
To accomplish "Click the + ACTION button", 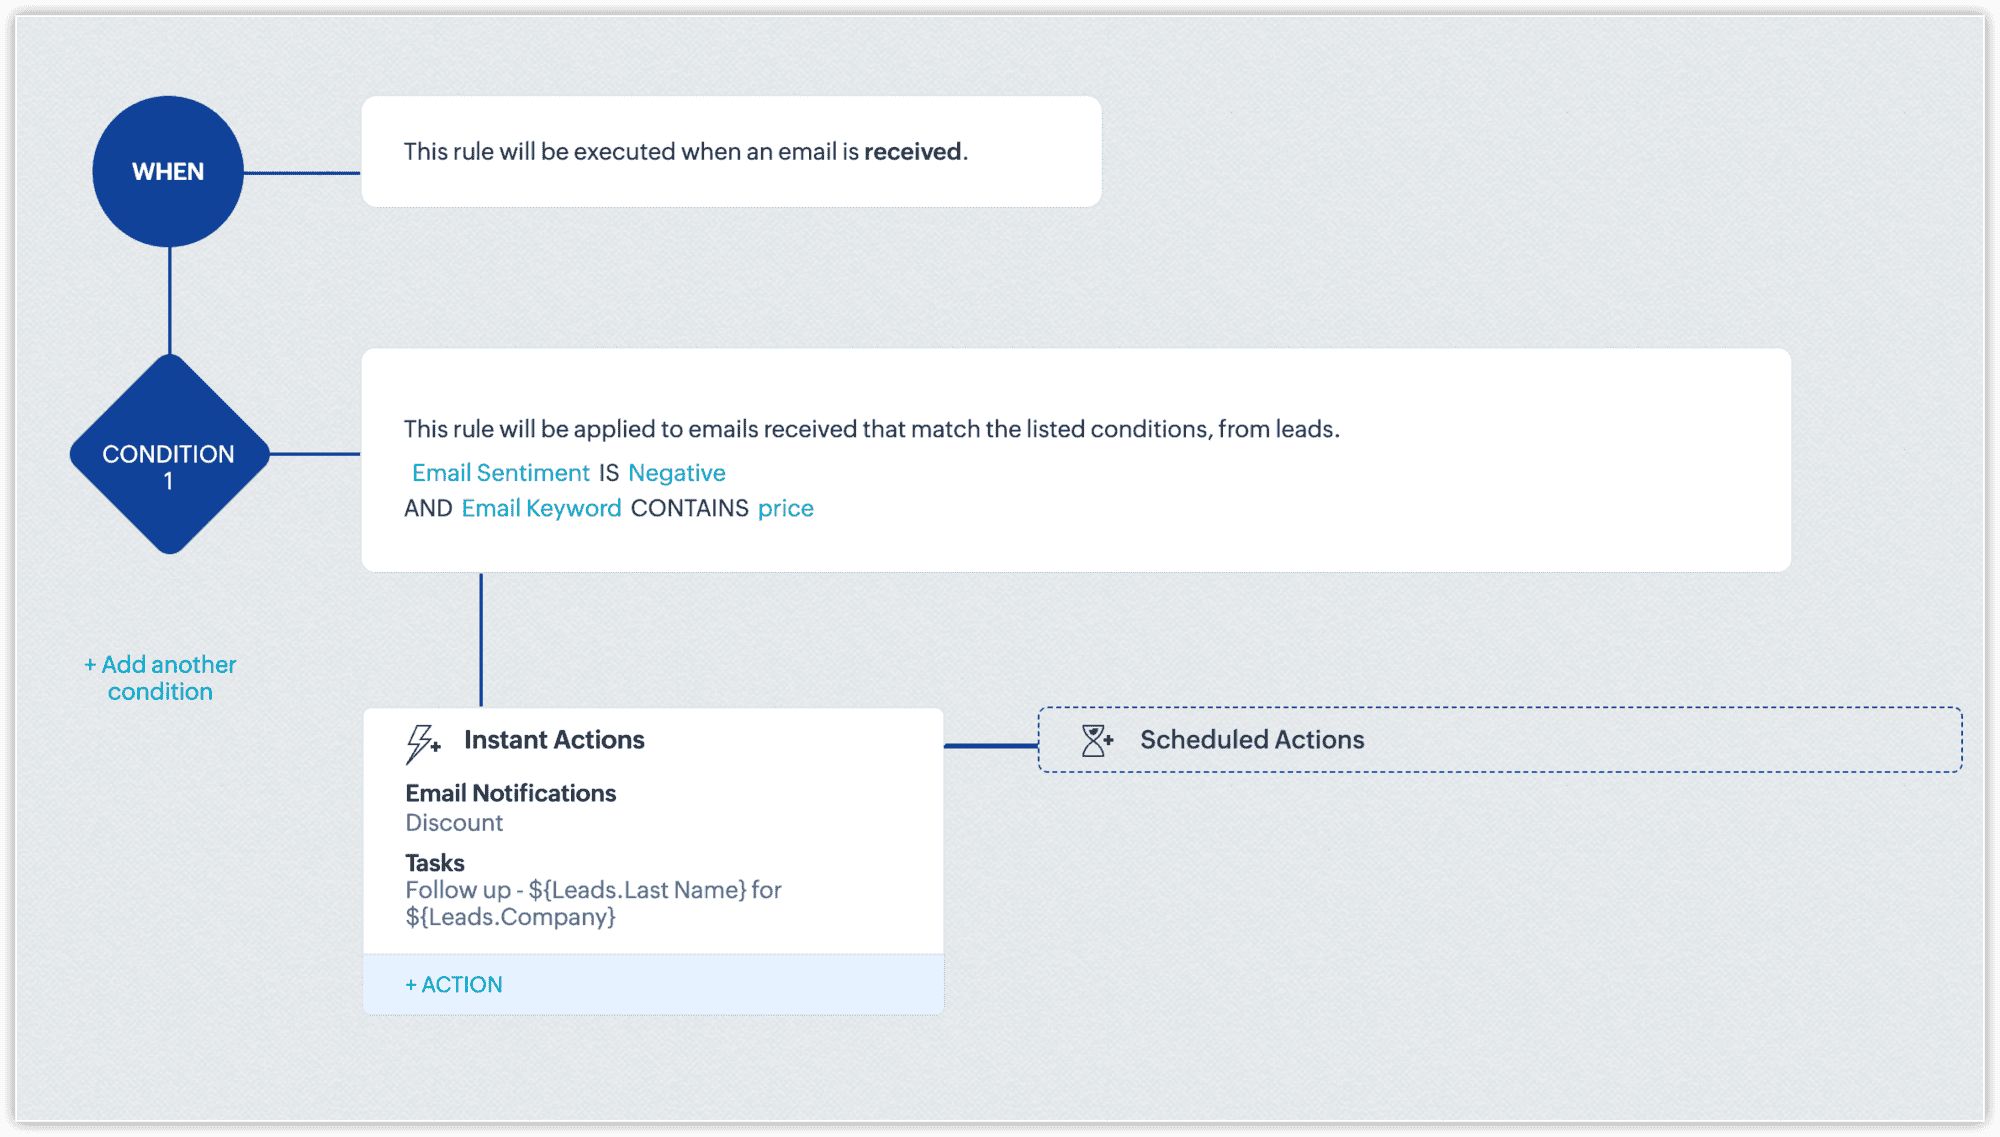I will (454, 985).
